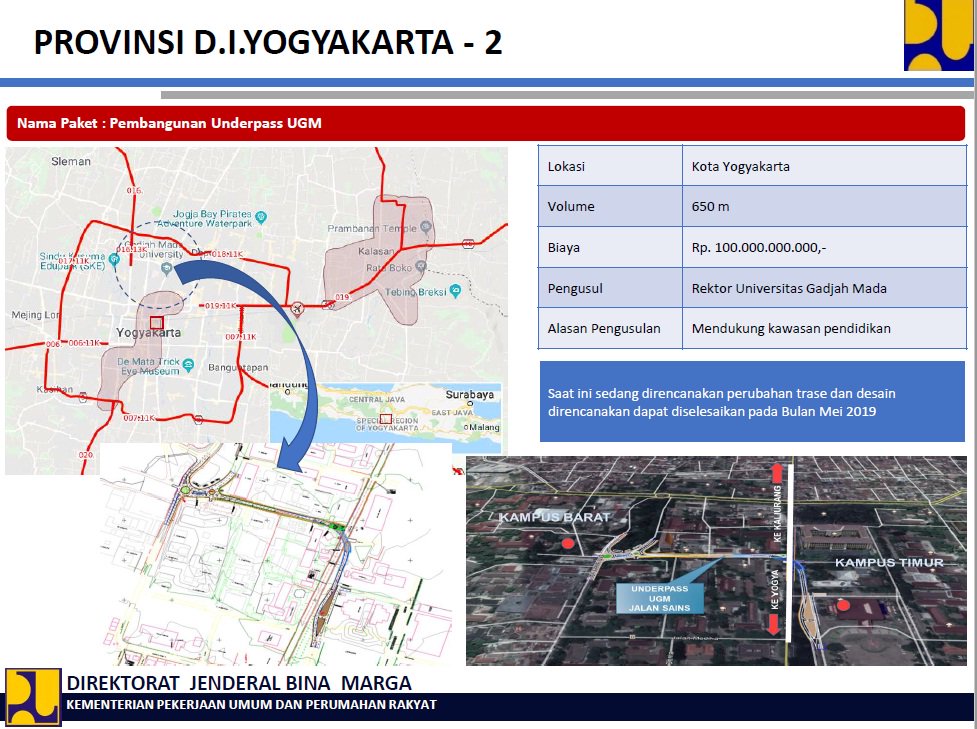Click the blue Underpass UGM Jalan Sains callout
Screen dimensions: 977x729
click(659, 598)
